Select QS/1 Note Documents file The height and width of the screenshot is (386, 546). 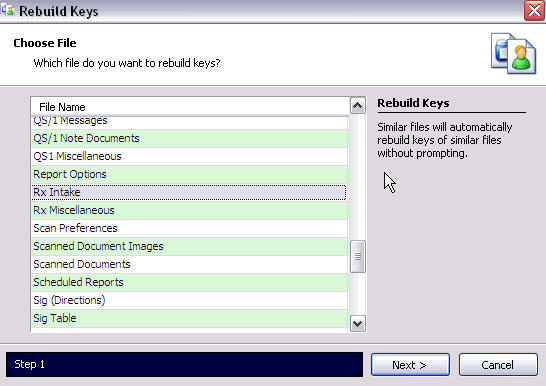click(x=189, y=138)
